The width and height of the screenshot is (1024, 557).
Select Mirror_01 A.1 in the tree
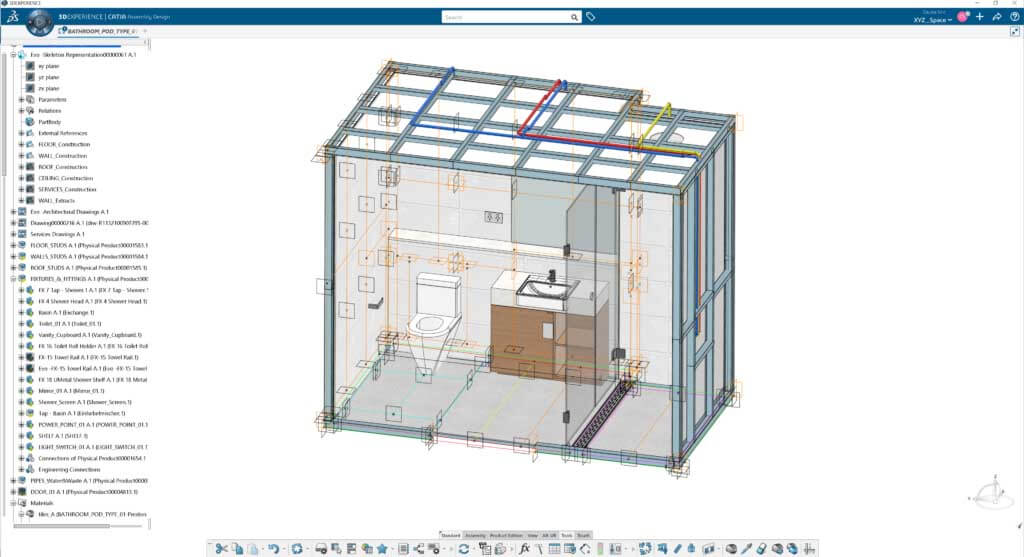(71, 391)
